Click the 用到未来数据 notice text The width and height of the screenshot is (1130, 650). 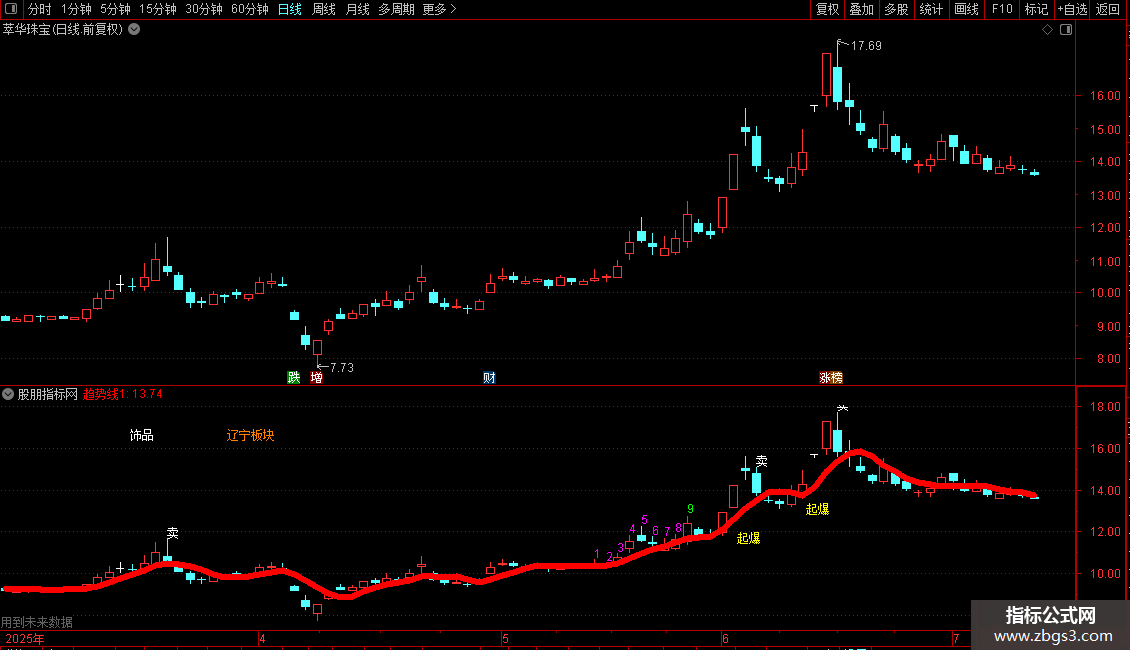click(37, 622)
